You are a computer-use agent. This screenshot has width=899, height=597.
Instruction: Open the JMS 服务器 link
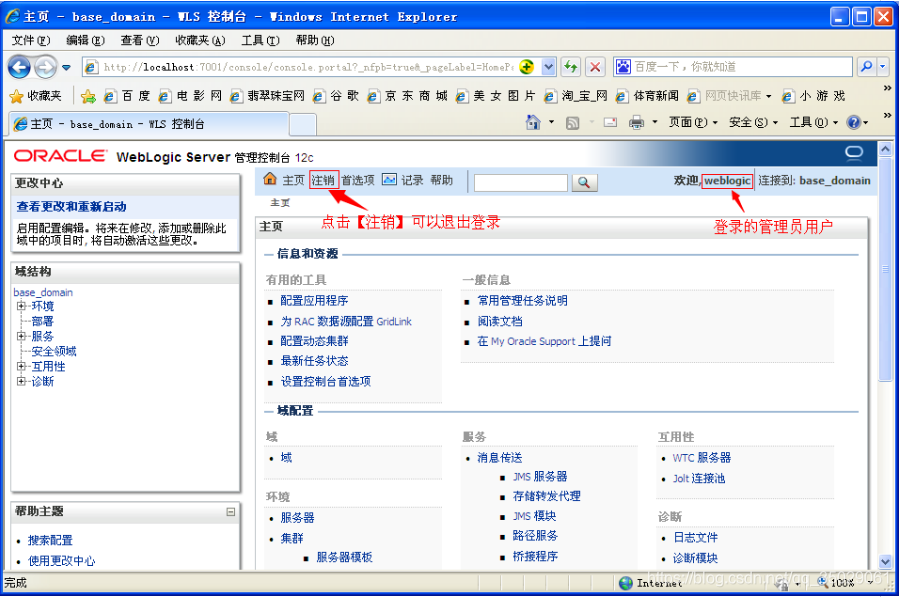click(x=540, y=477)
